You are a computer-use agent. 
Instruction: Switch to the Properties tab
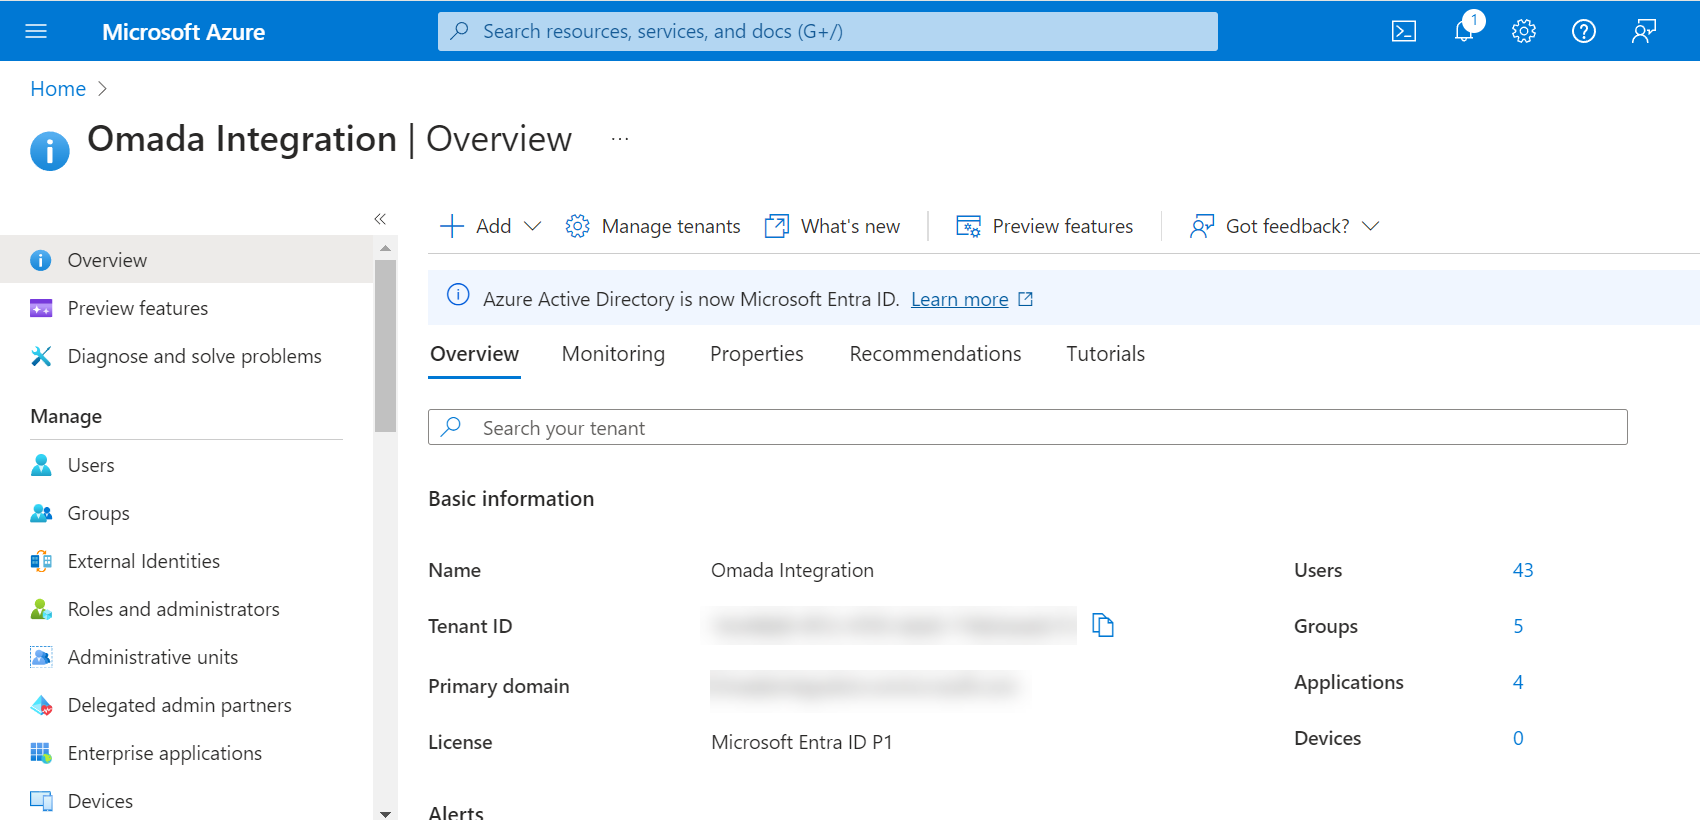757,354
